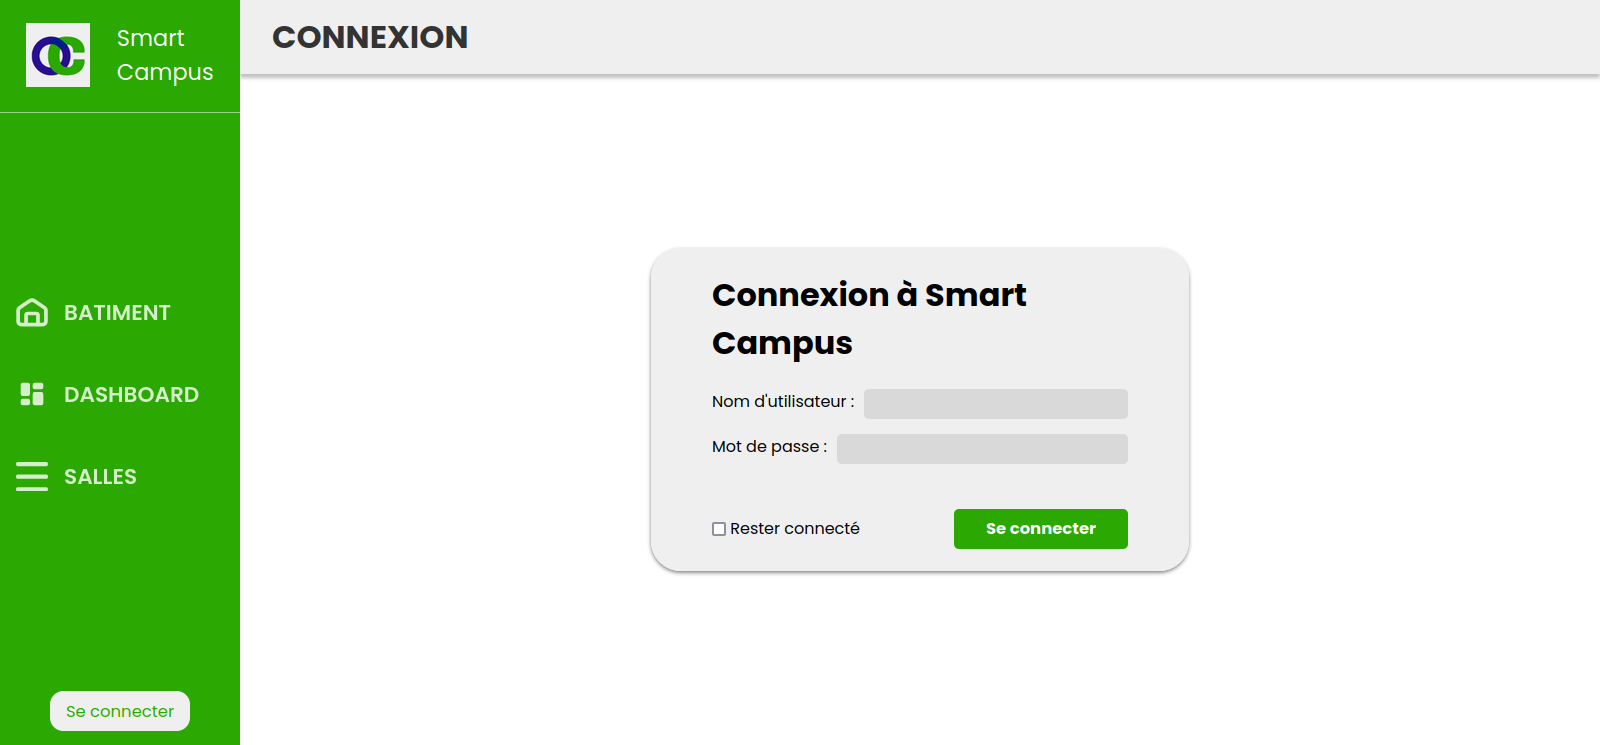Viewport: 1600px width, 745px height.
Task: Click the dashboard grid icon
Action: tap(32, 394)
